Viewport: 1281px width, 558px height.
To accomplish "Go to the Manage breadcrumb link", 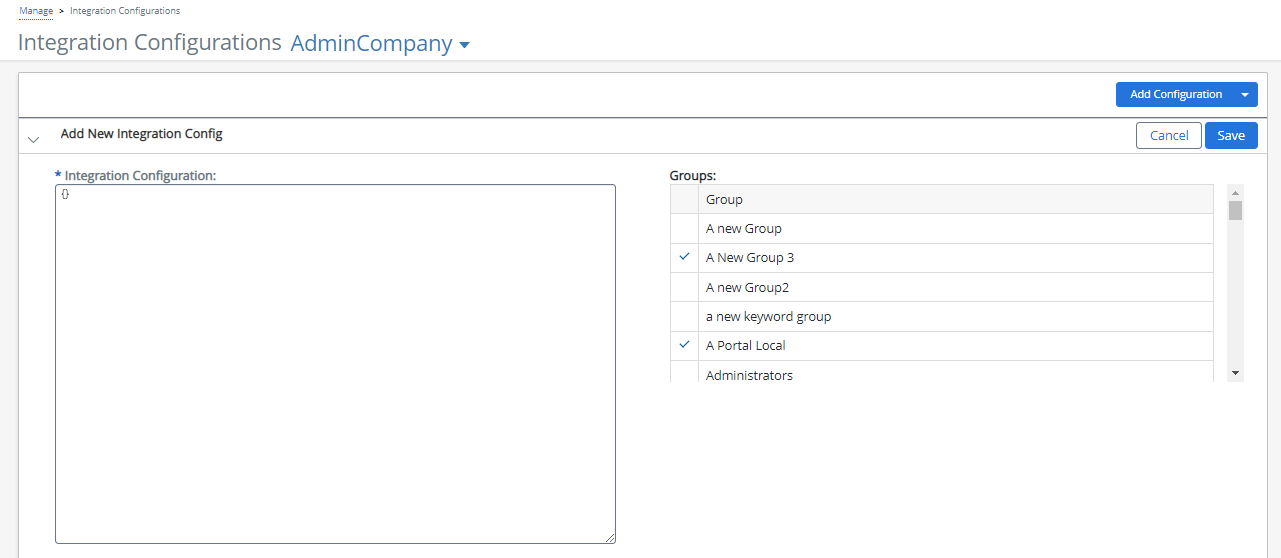I will pos(36,11).
